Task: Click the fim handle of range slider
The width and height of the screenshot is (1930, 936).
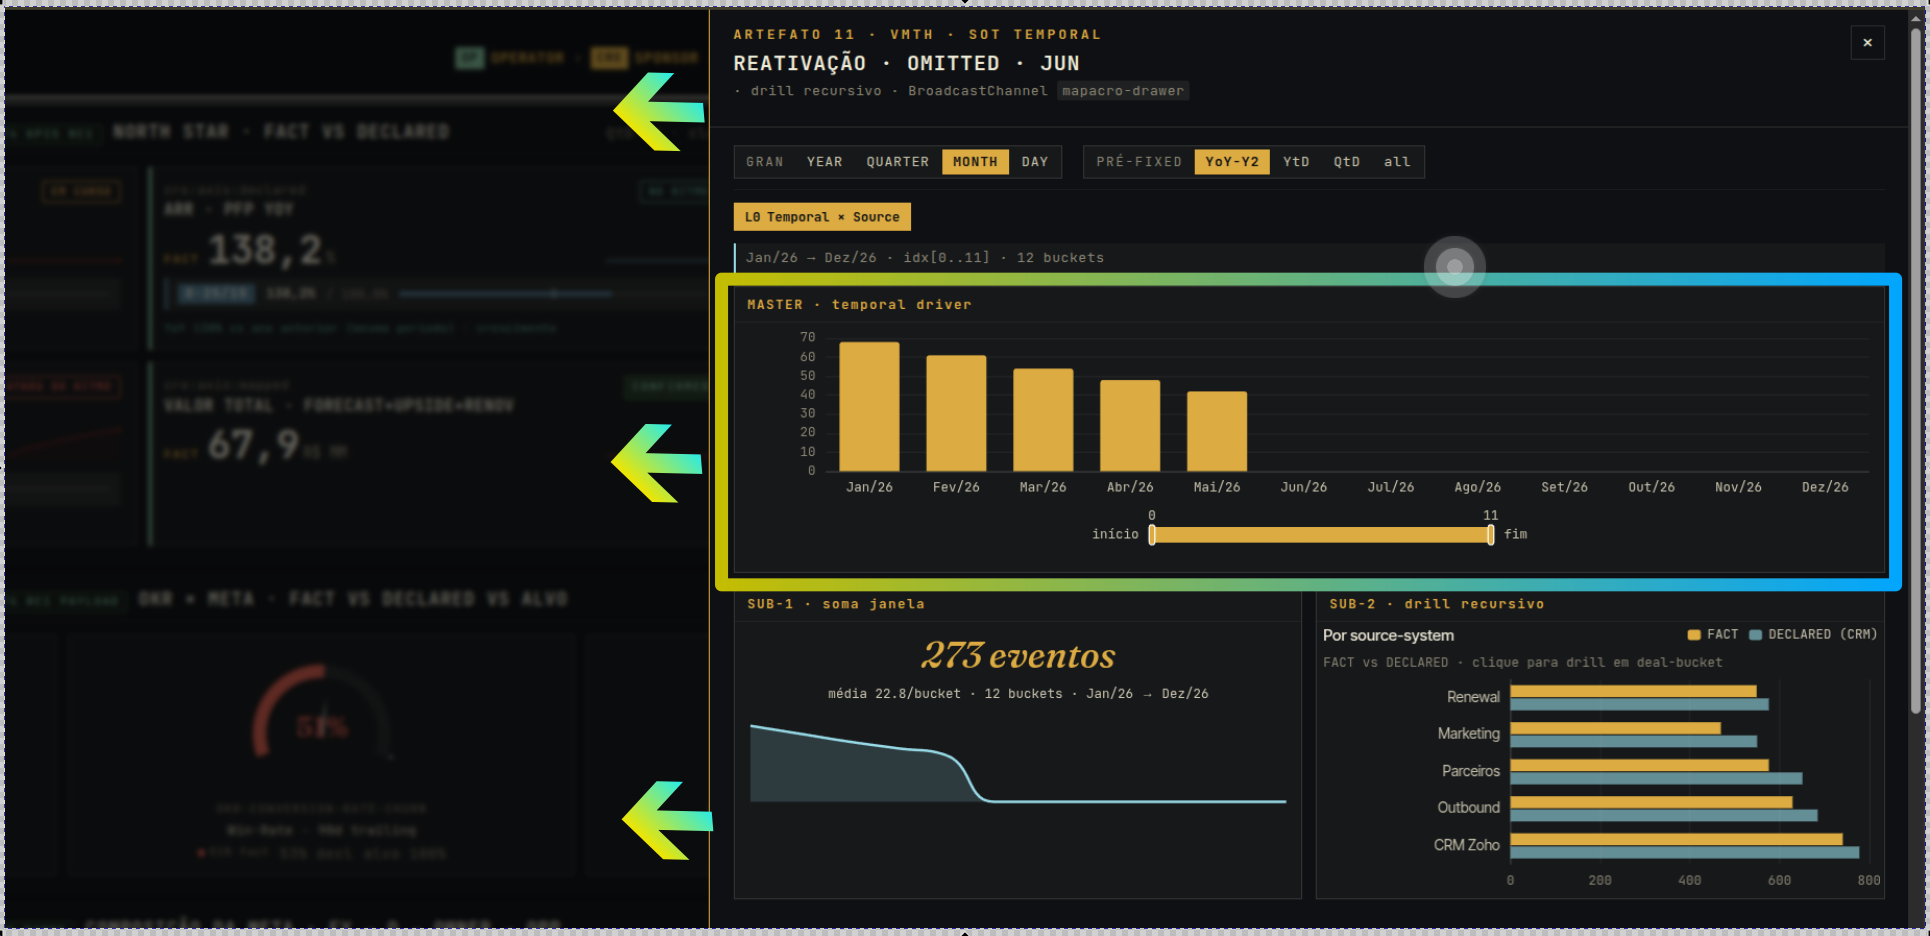Action: click(1491, 535)
